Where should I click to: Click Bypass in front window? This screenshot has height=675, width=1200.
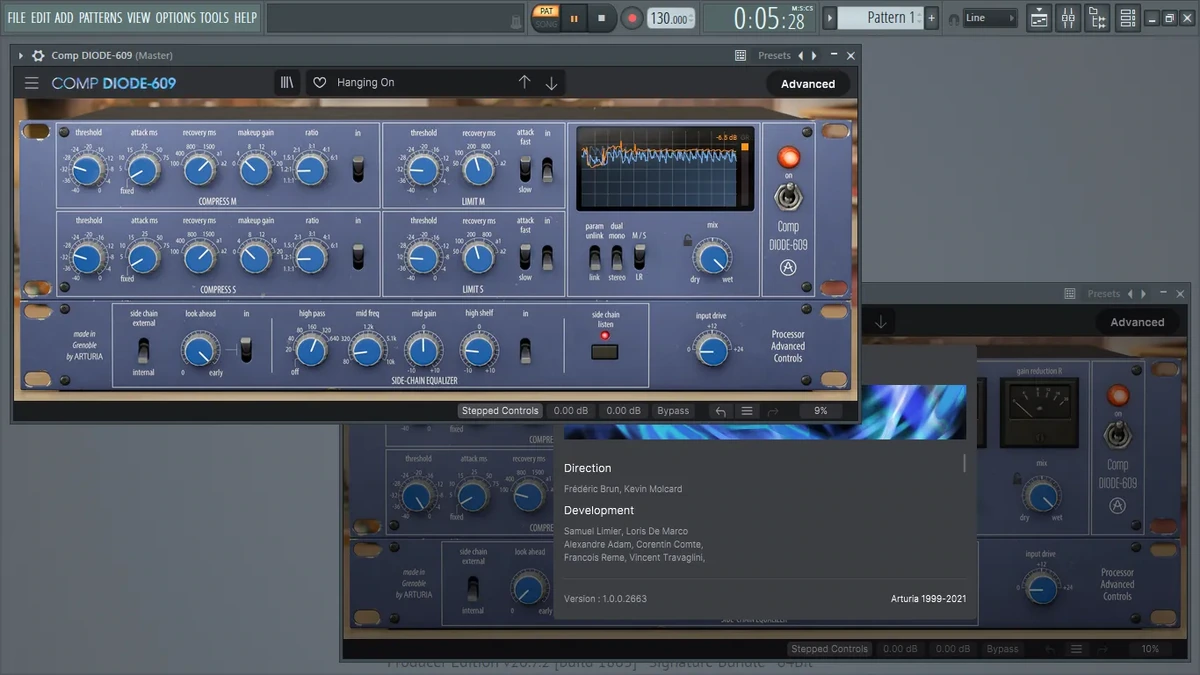(x=673, y=411)
